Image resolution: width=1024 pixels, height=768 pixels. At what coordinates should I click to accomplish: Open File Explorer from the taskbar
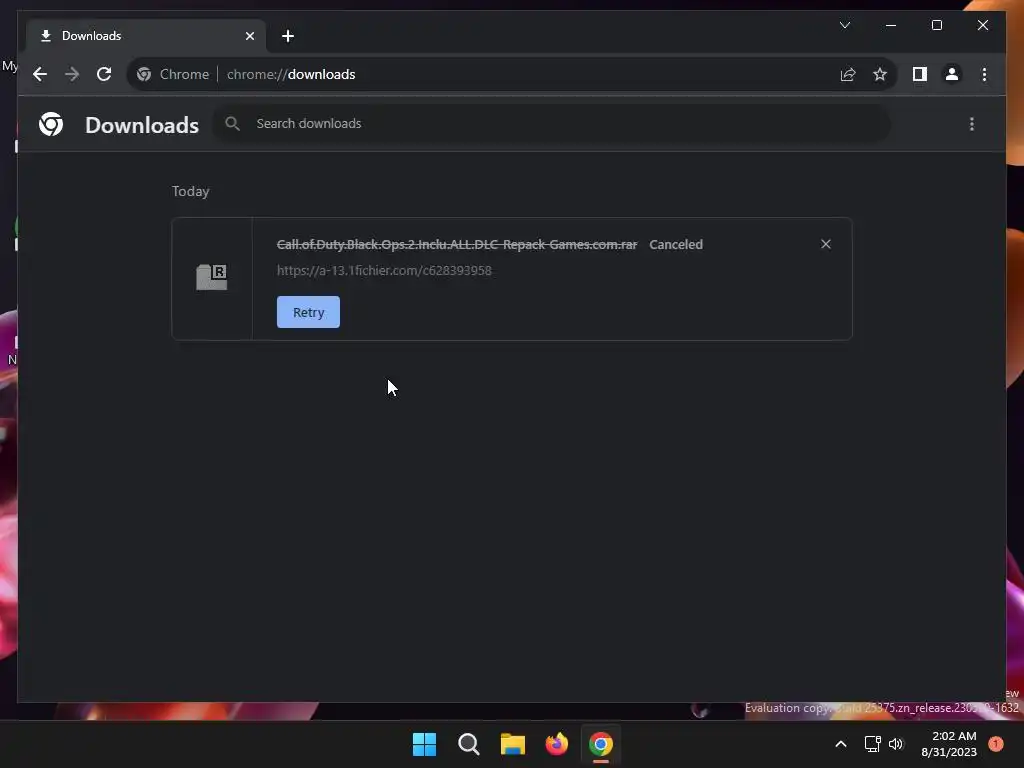coord(513,744)
